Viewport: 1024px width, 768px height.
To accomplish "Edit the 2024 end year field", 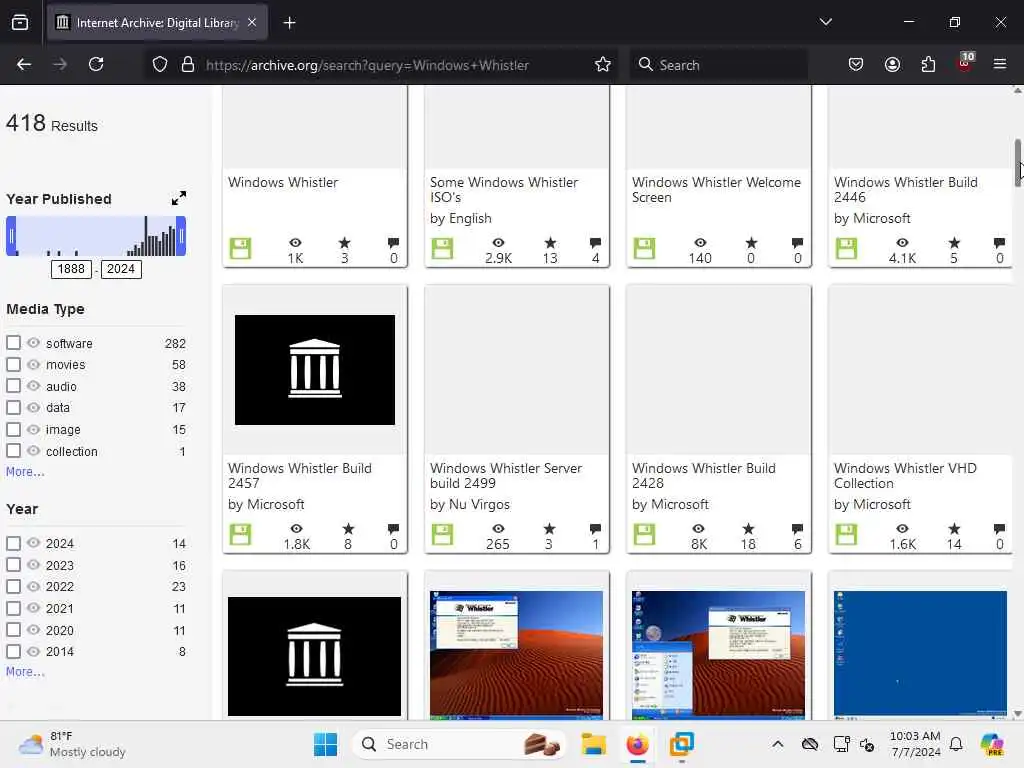I will 121,269.
